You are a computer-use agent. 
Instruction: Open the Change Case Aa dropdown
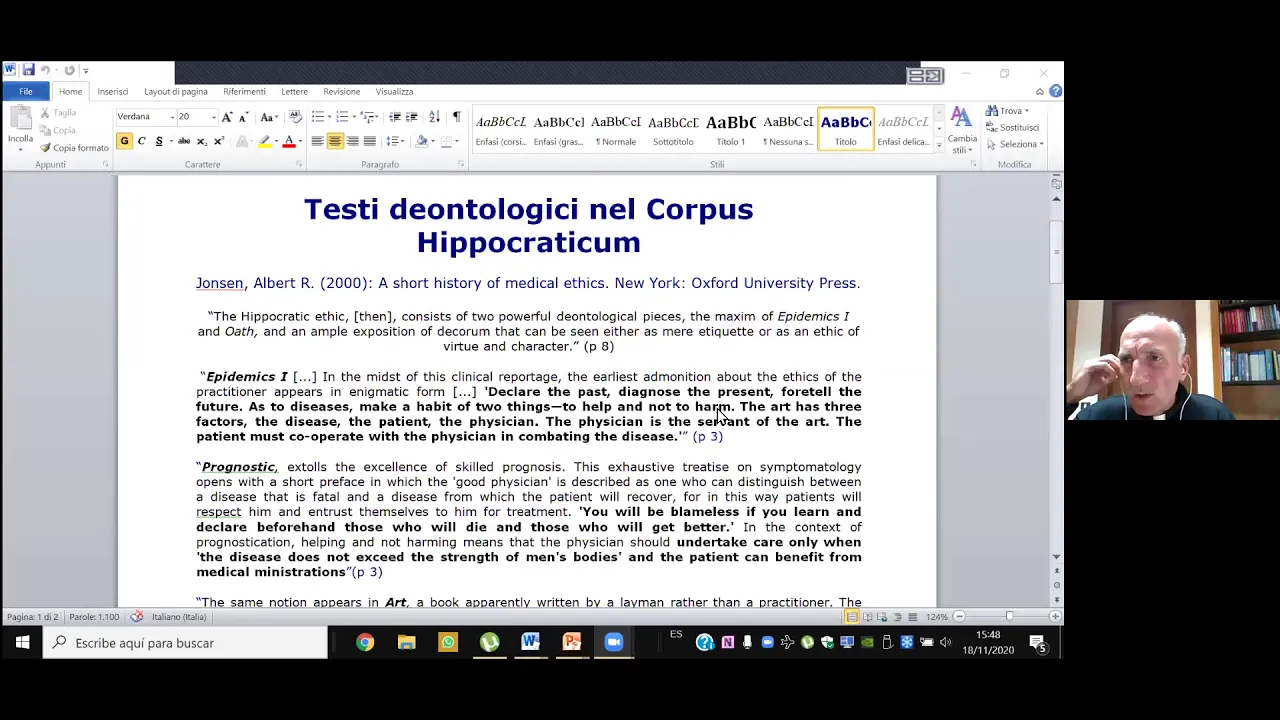[268, 117]
